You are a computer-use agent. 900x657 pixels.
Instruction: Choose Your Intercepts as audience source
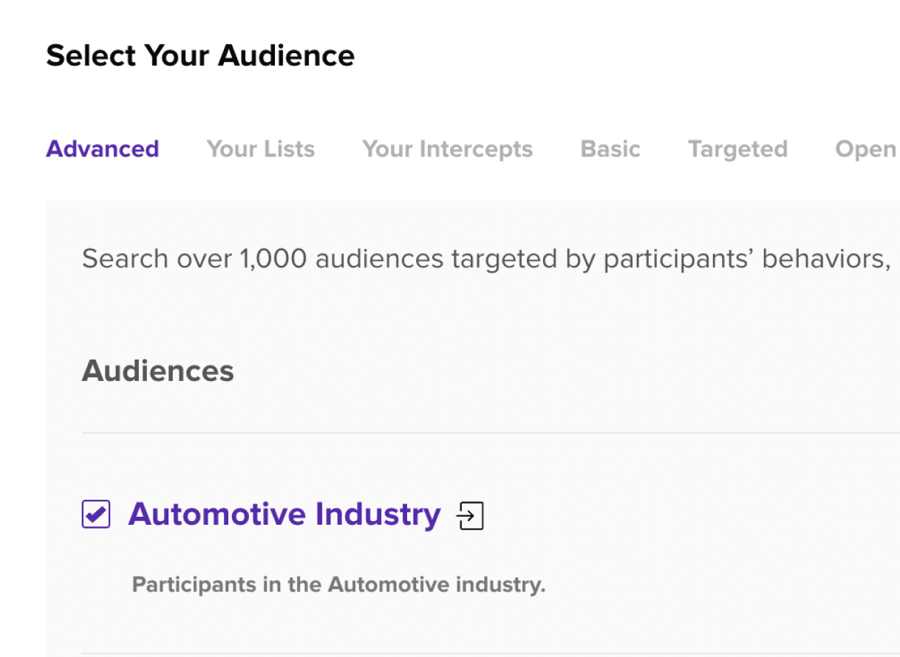click(447, 149)
